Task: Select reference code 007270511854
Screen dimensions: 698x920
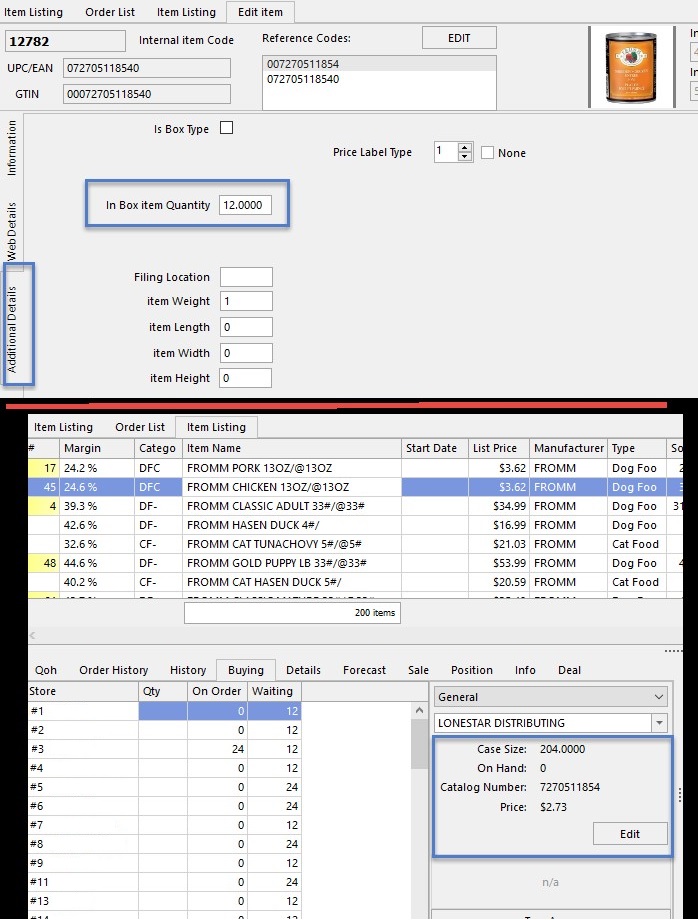Action: coord(379,64)
